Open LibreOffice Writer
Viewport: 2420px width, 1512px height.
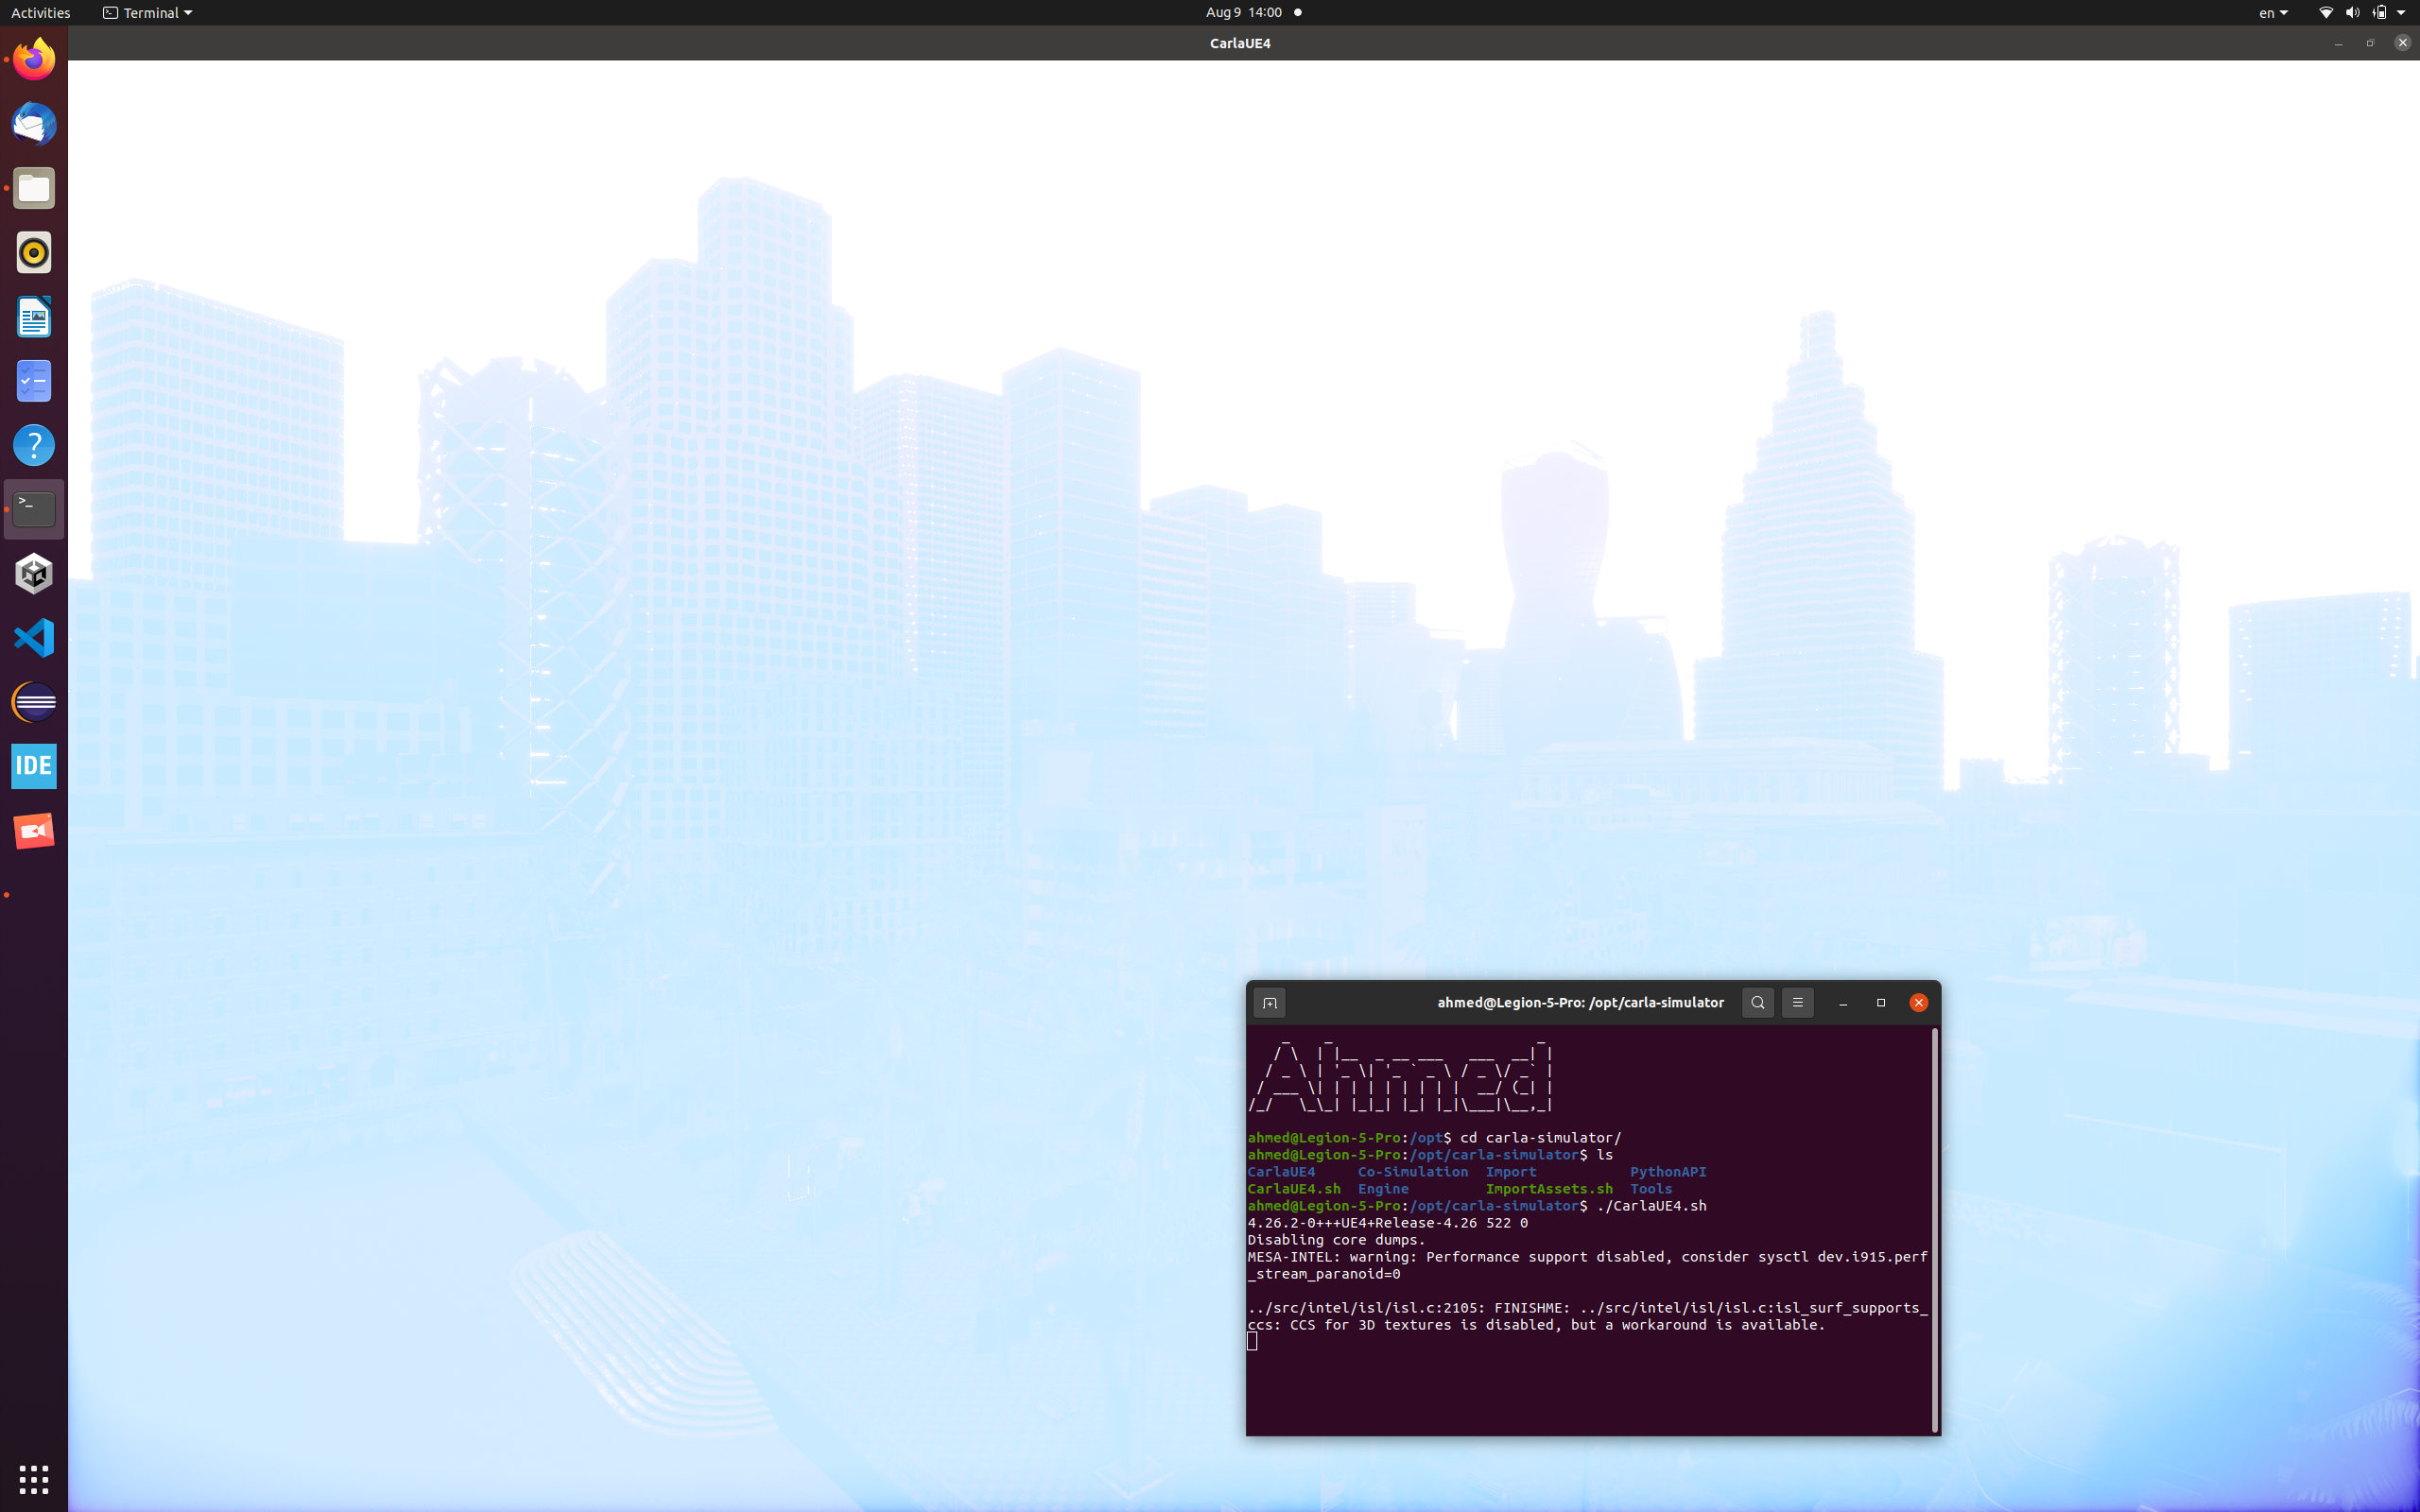click(x=34, y=316)
